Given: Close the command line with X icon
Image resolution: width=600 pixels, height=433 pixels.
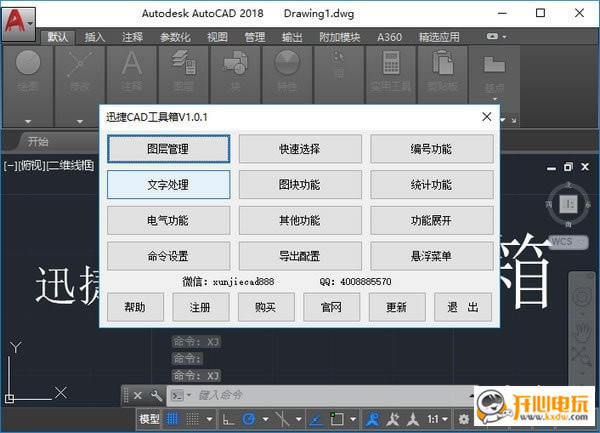Looking at the screenshot, I should (138, 396).
